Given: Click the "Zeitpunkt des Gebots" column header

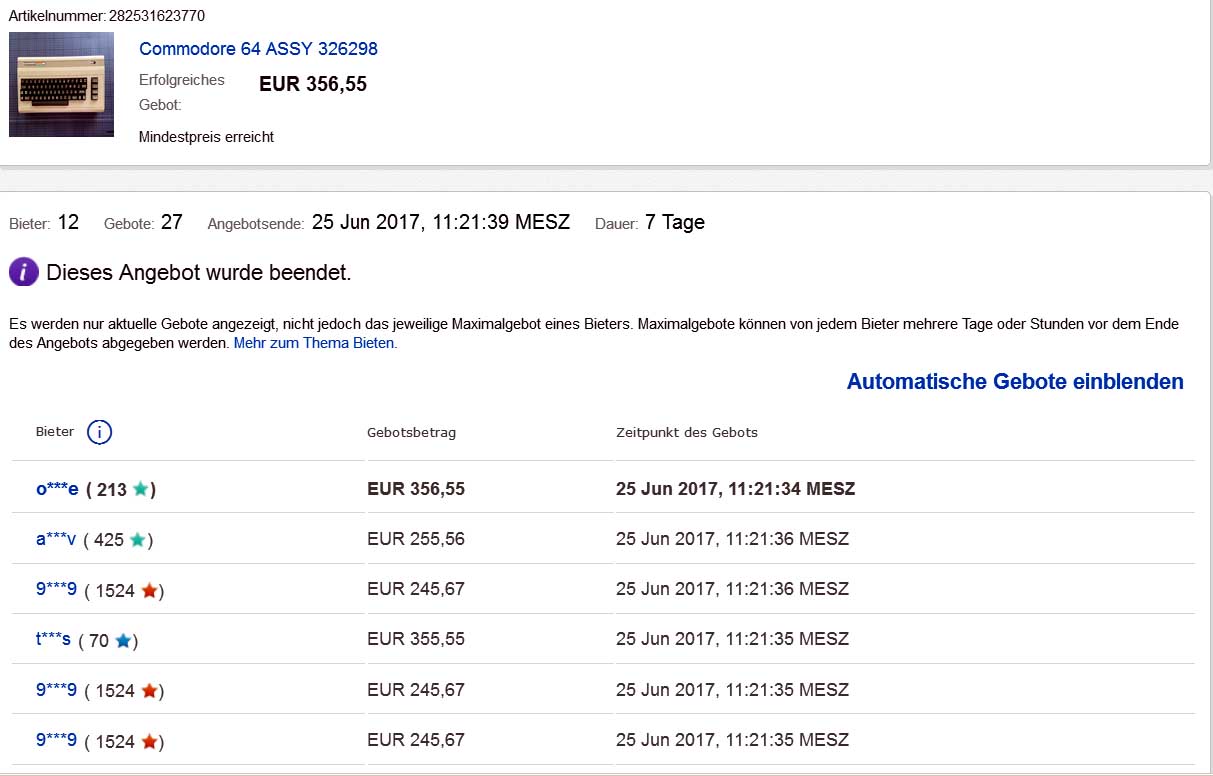Looking at the screenshot, I should tap(686, 432).
